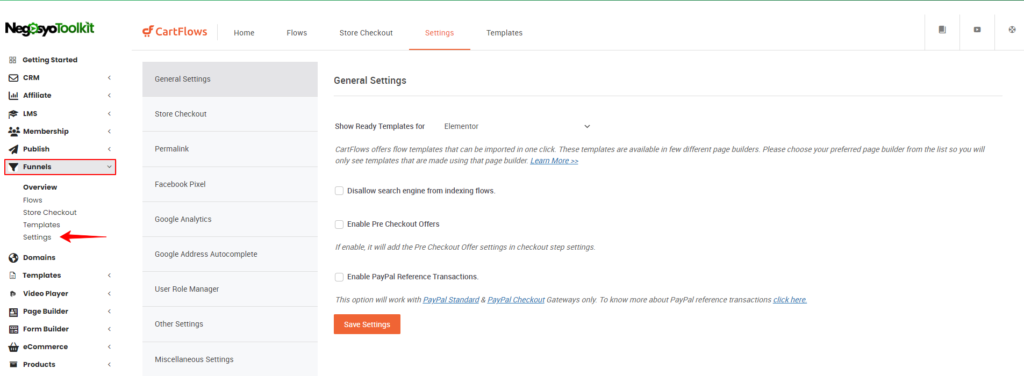Open Settings under Funnels sidebar
This screenshot has height=376, width=1024.
click(x=37, y=237)
